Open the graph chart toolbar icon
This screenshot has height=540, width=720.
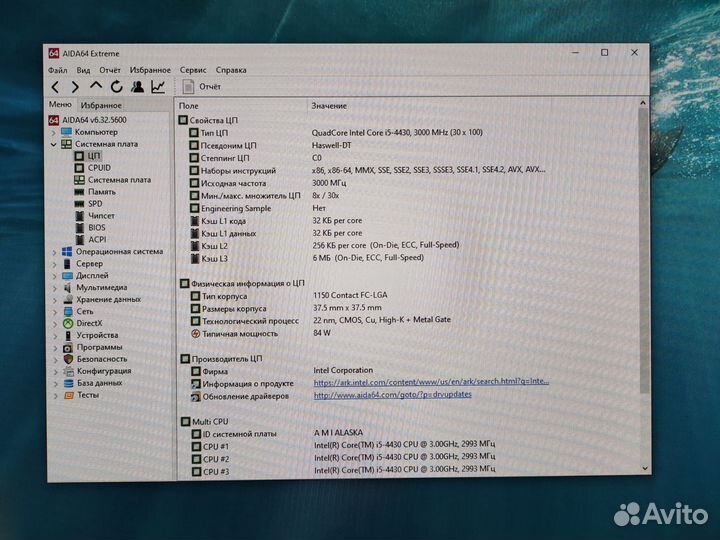tap(158, 86)
